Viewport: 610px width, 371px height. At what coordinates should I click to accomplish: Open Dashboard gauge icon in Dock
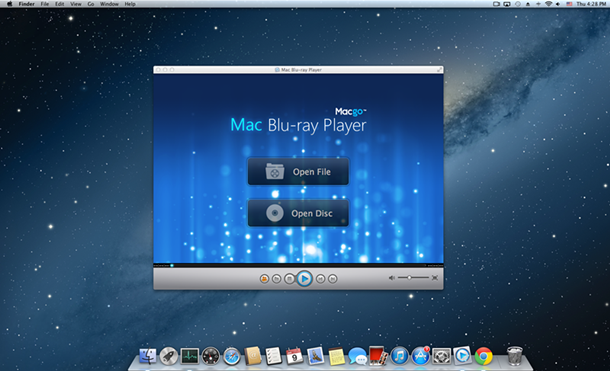click(211, 356)
